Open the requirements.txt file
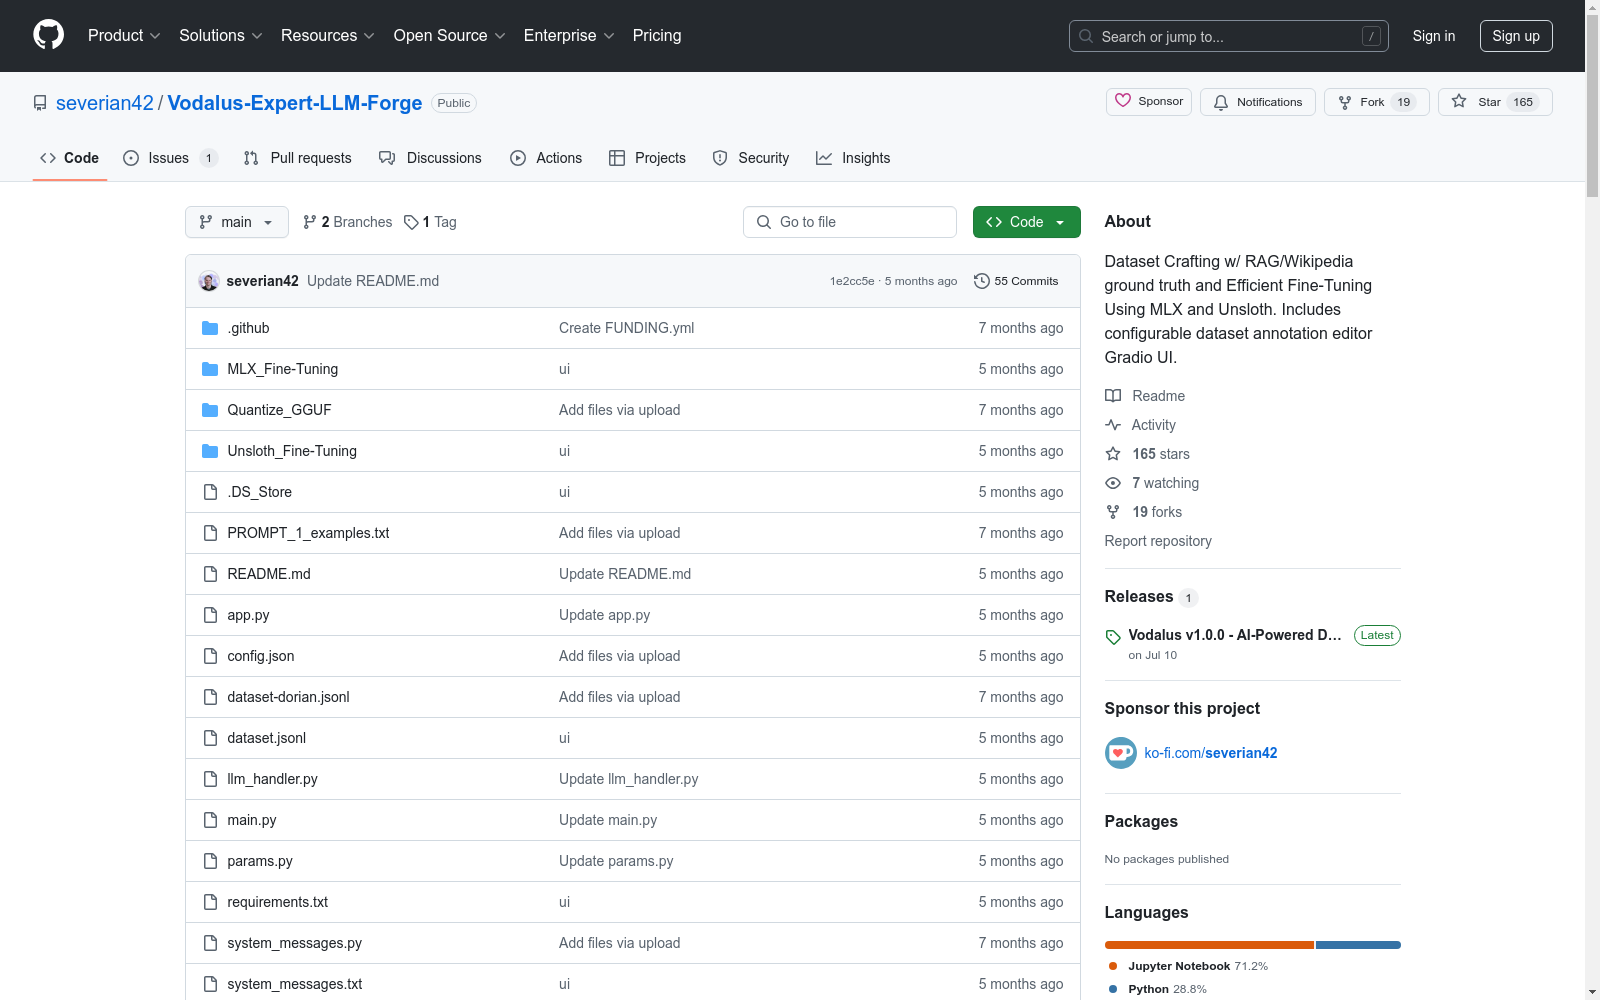1600x1000 pixels. [277, 902]
